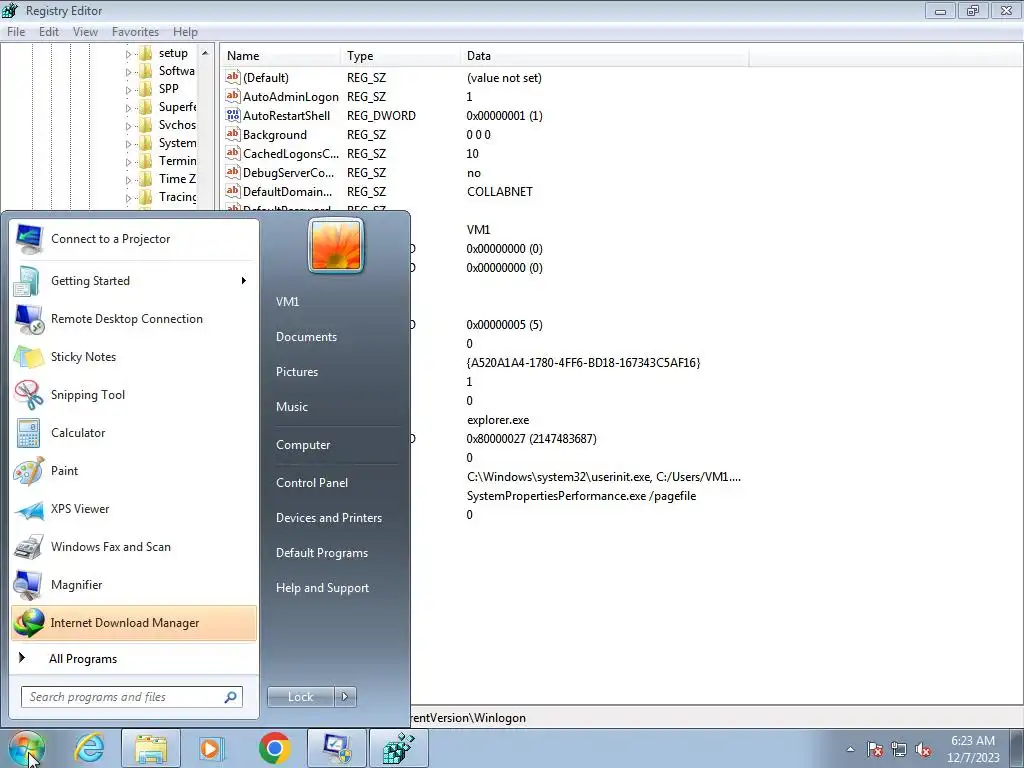This screenshot has height=768, width=1024.
Task: Launch Snipping Tool scissors icon
Action: click(x=29, y=395)
